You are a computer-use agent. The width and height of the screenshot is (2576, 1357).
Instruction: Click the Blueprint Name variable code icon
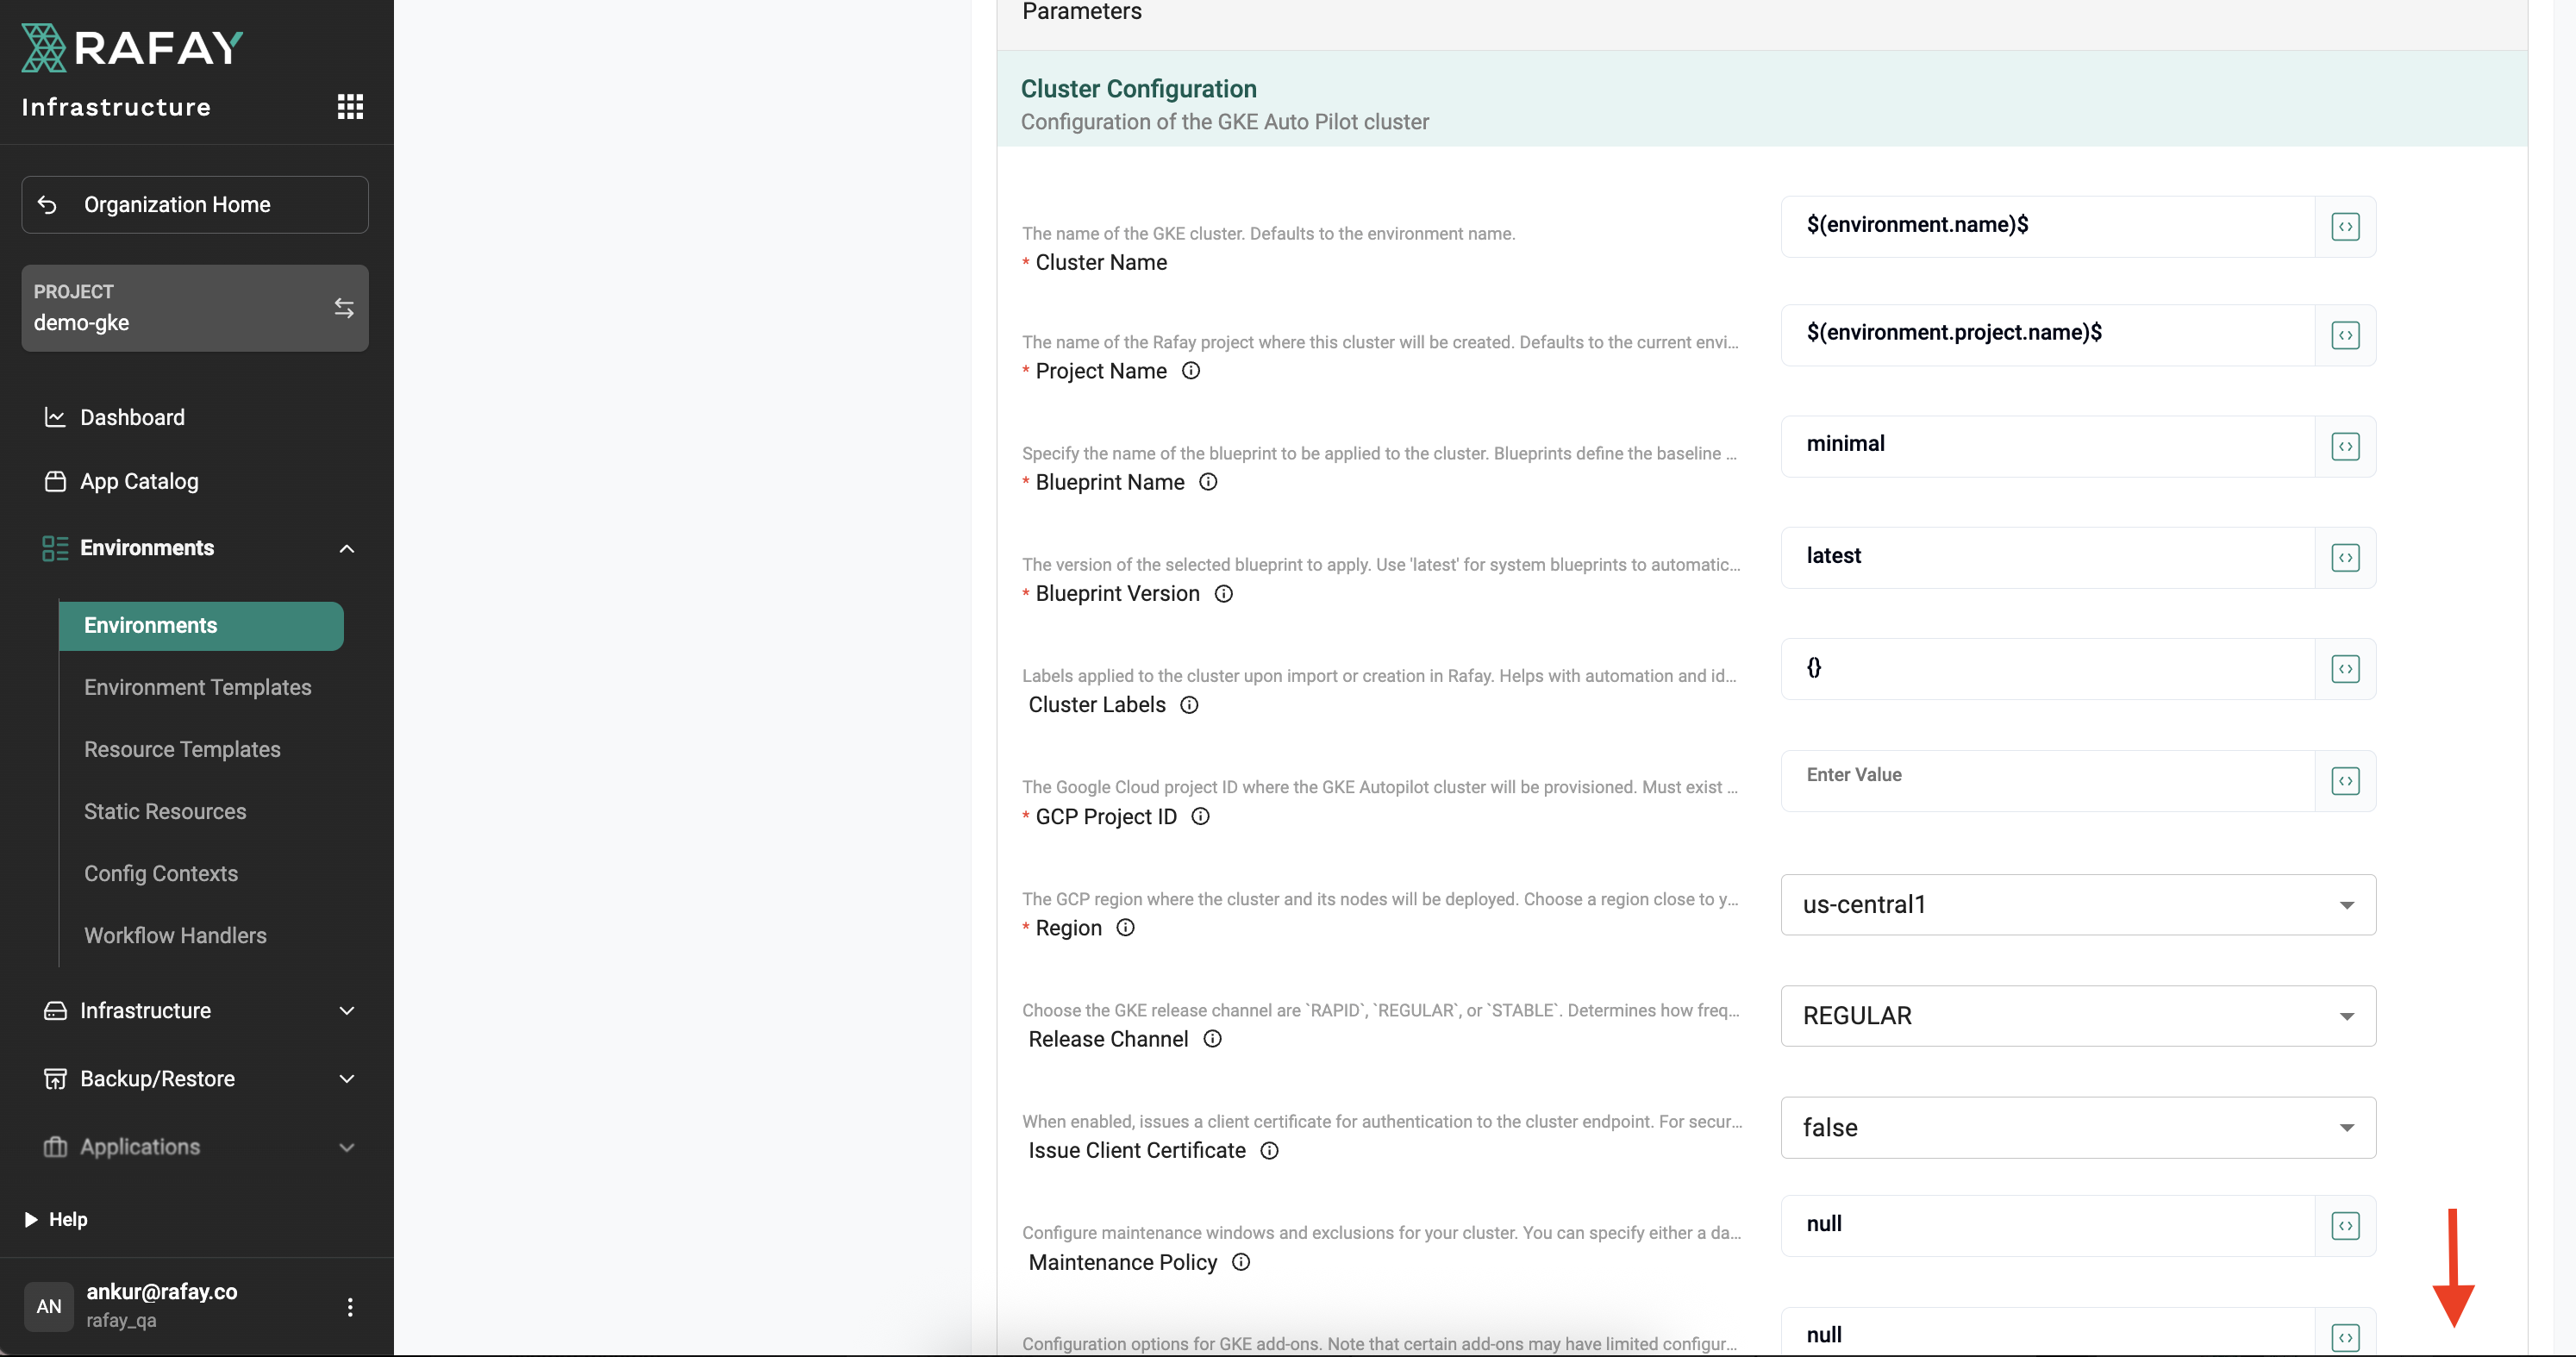tap(2345, 446)
